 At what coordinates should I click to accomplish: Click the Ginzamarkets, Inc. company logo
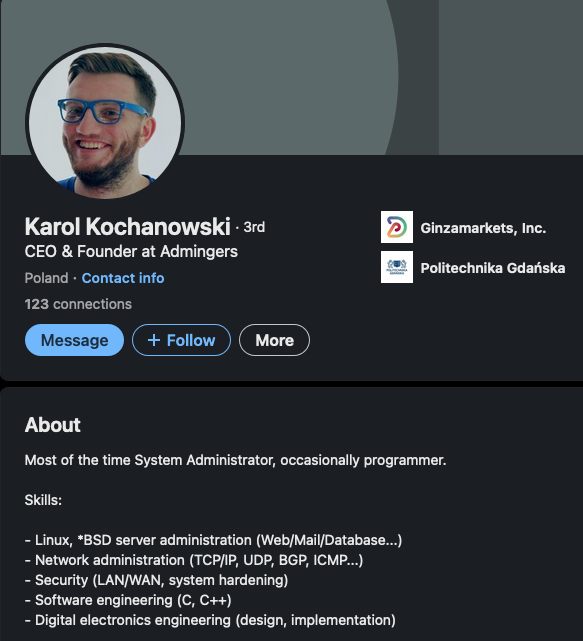pos(397,227)
